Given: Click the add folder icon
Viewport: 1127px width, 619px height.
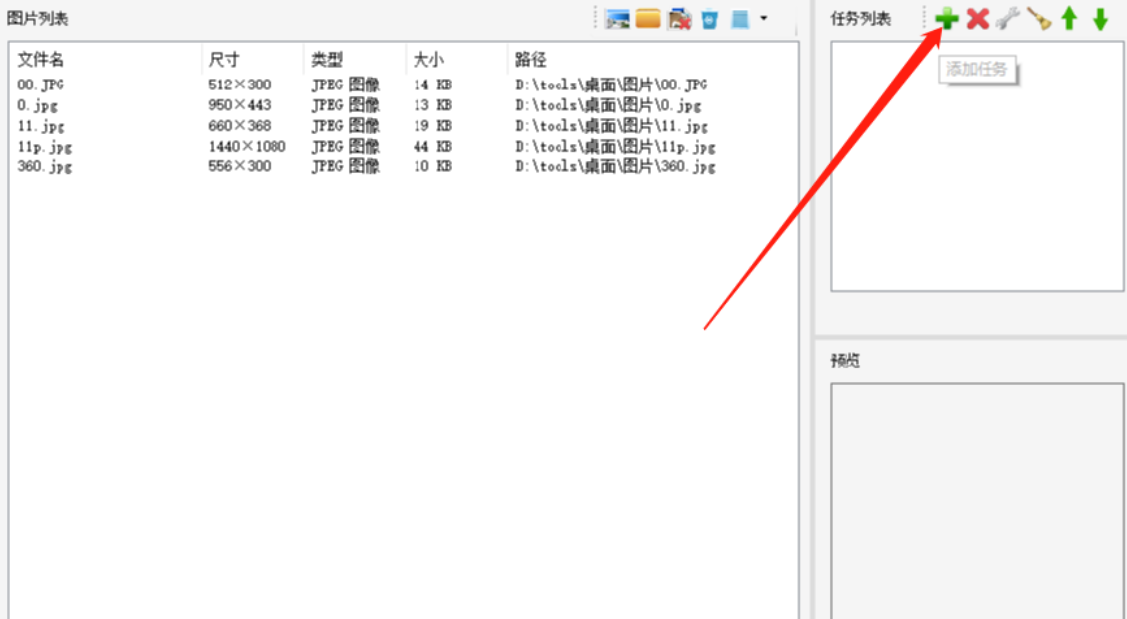Looking at the screenshot, I should (x=648, y=19).
